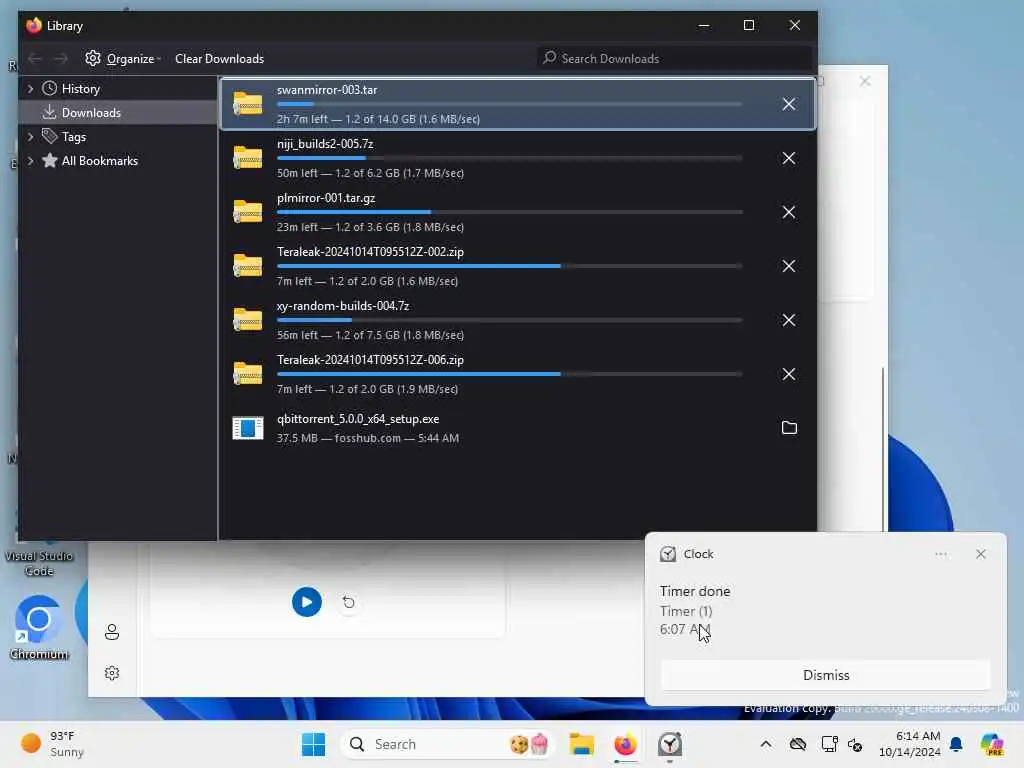The height and width of the screenshot is (768, 1024).
Task: Open Clock notification more options
Action: 940,554
